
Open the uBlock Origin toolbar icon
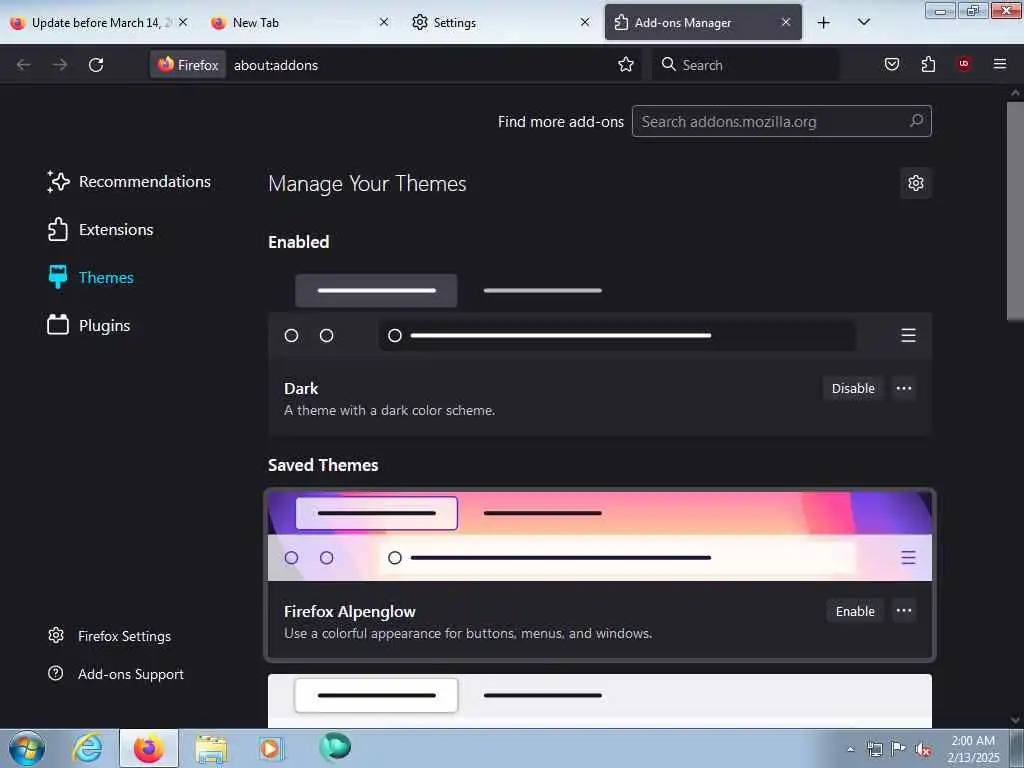point(963,64)
